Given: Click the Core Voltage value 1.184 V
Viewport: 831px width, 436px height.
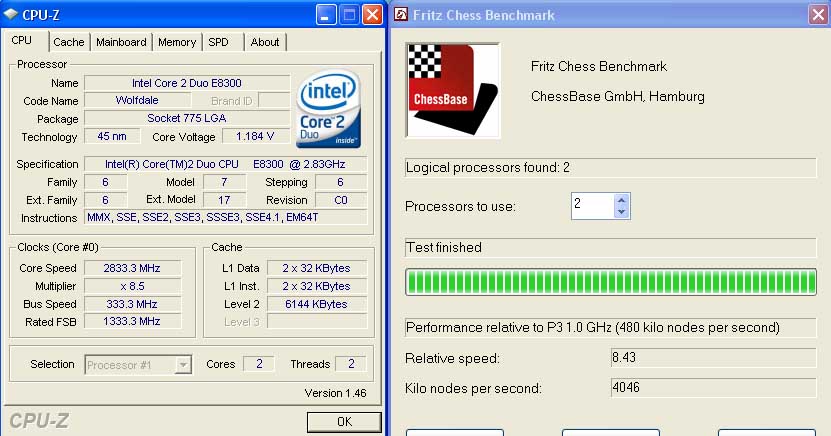Looking at the screenshot, I should 255,136.
